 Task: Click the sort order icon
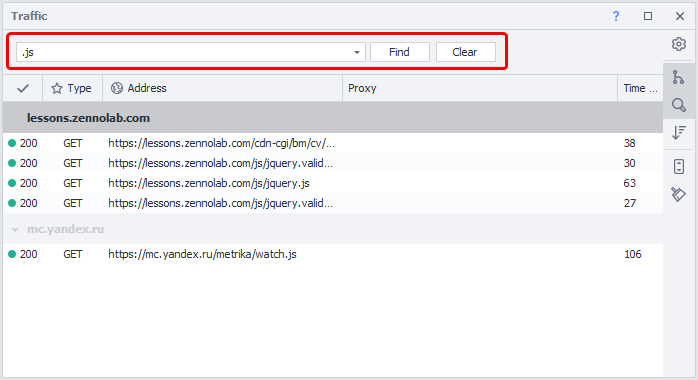pos(678,132)
